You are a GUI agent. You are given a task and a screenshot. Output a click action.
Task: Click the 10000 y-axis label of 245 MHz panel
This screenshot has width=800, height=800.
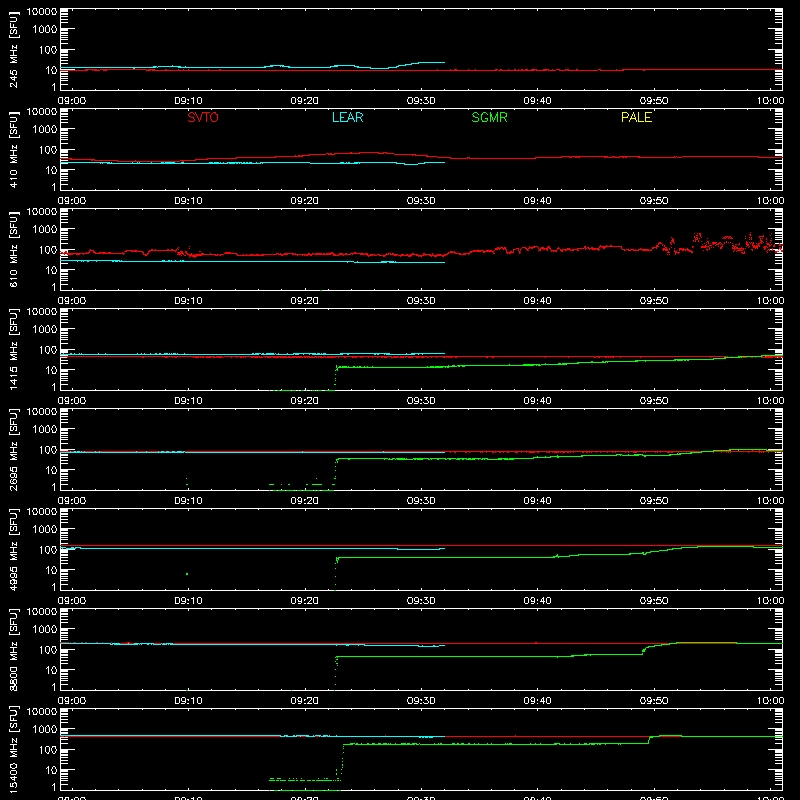(42, 12)
